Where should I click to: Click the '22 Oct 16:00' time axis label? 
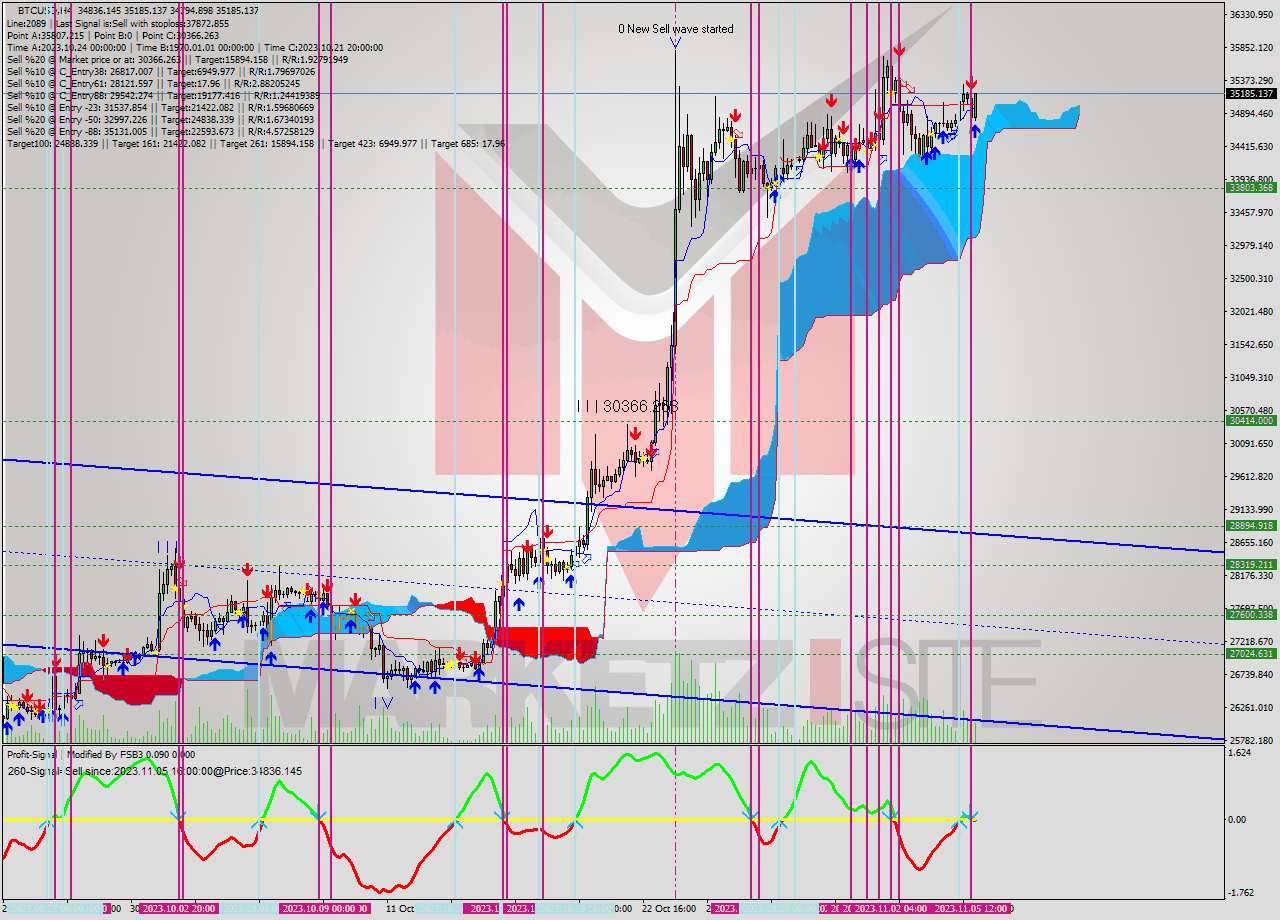(669, 909)
